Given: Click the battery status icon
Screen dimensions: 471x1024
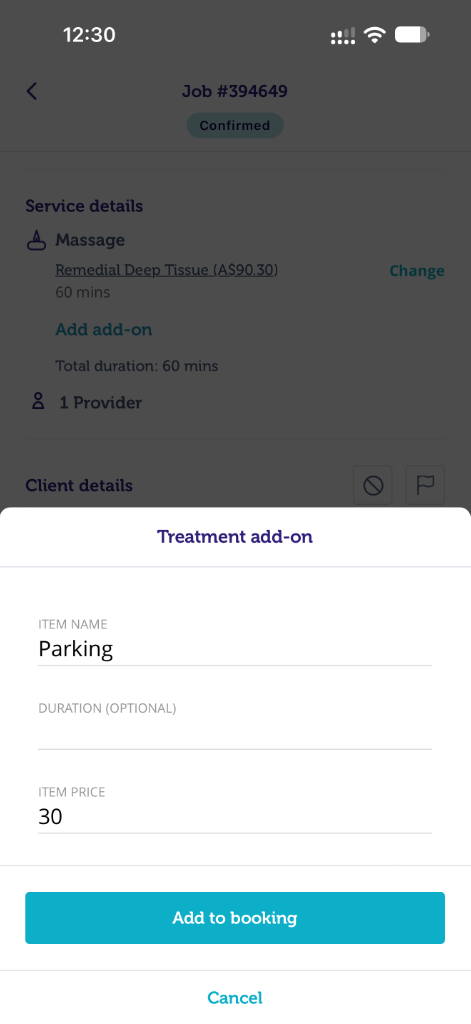Looking at the screenshot, I should point(412,35).
